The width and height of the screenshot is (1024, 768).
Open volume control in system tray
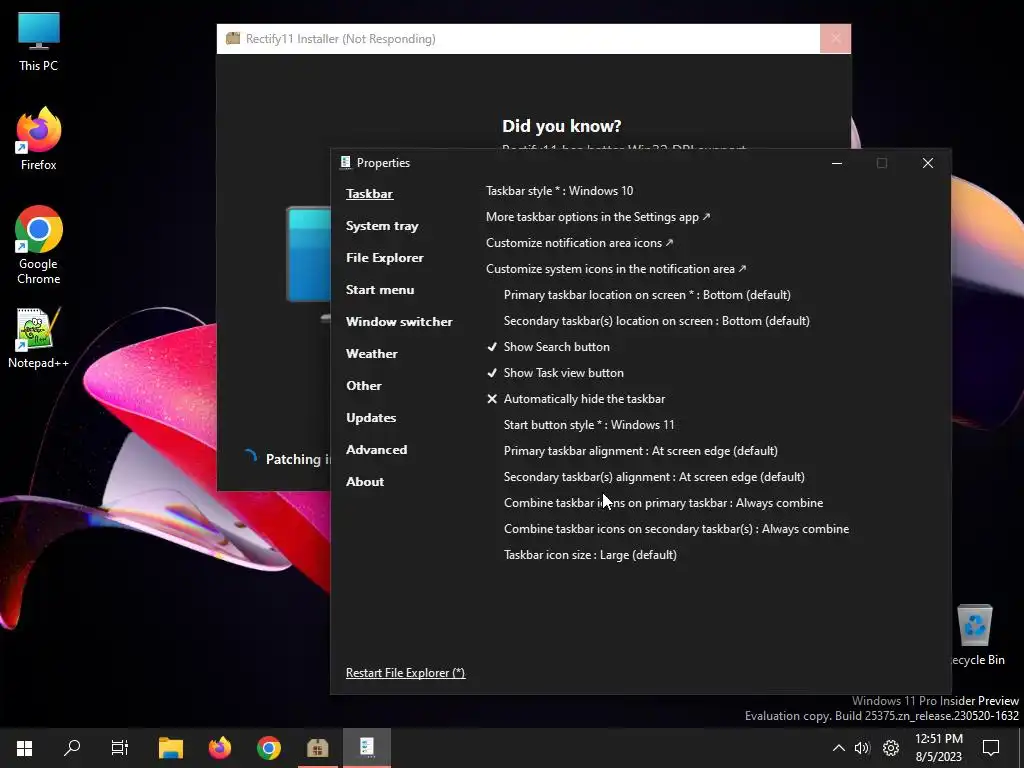pos(863,748)
